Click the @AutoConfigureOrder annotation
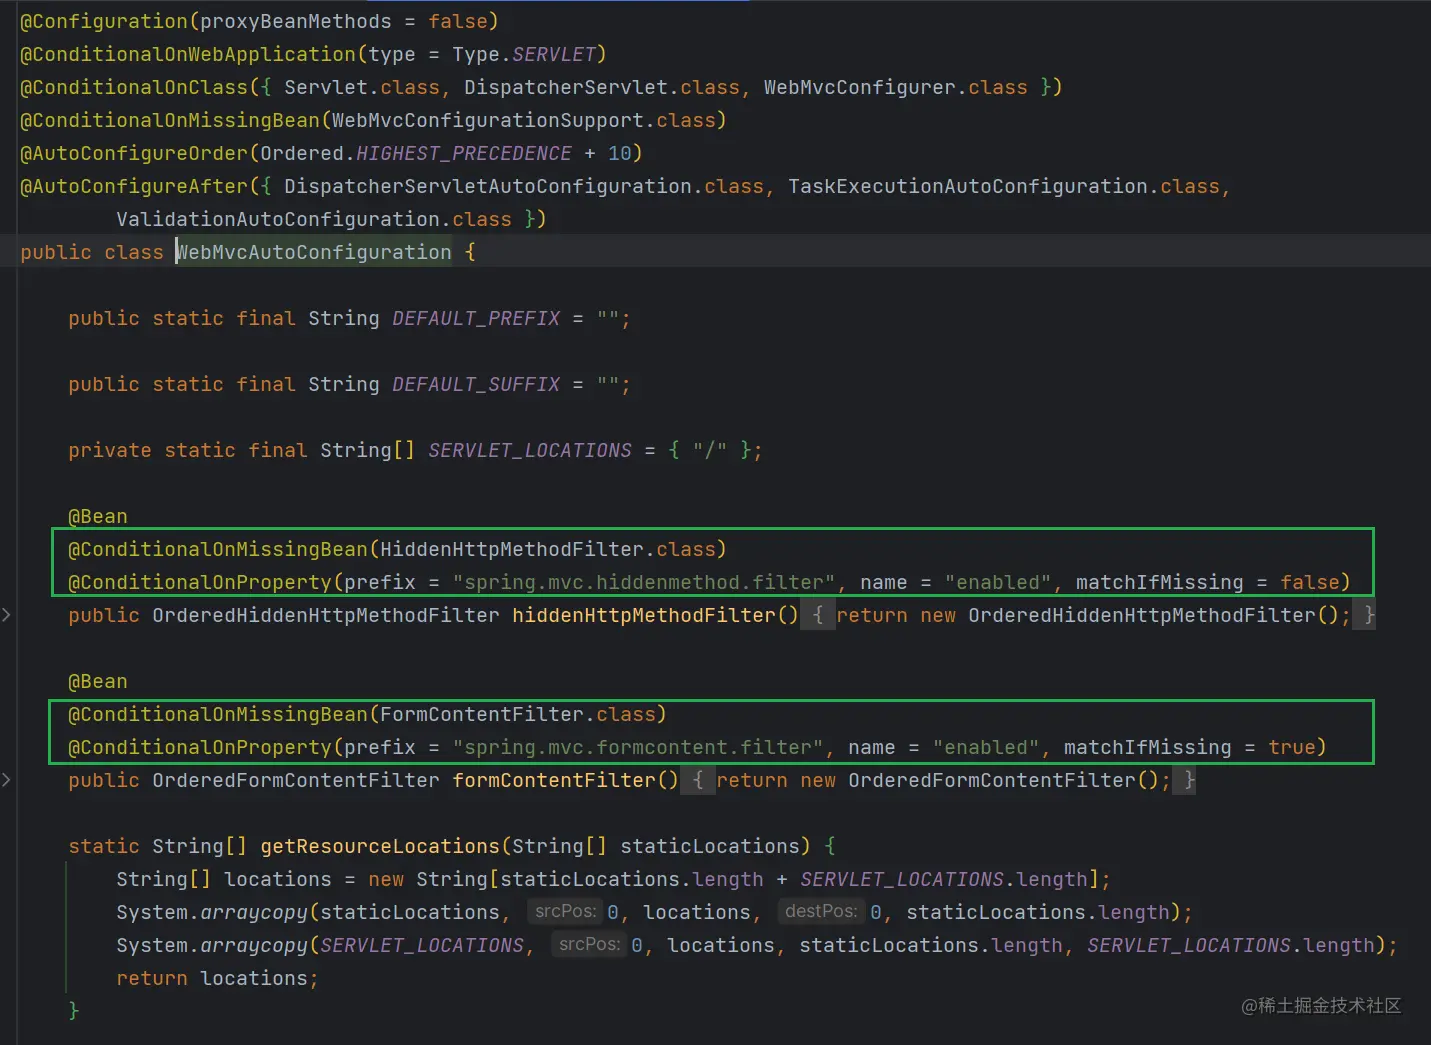Image resolution: width=1431 pixels, height=1045 pixels. click(134, 153)
